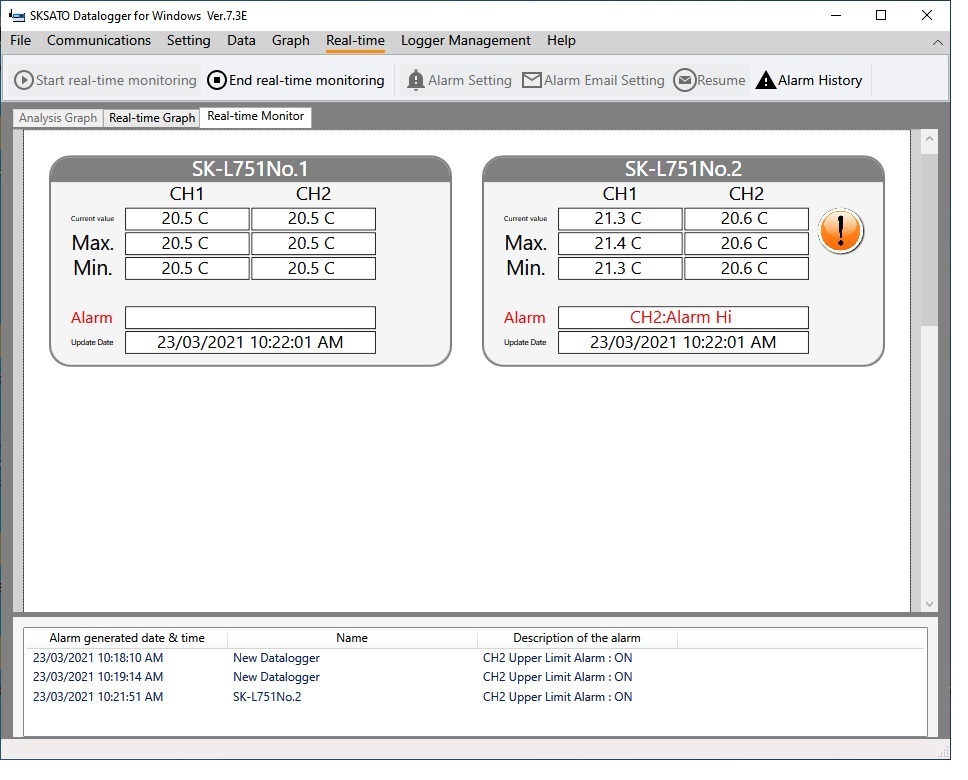Click the Alarm History button label

pos(820,80)
